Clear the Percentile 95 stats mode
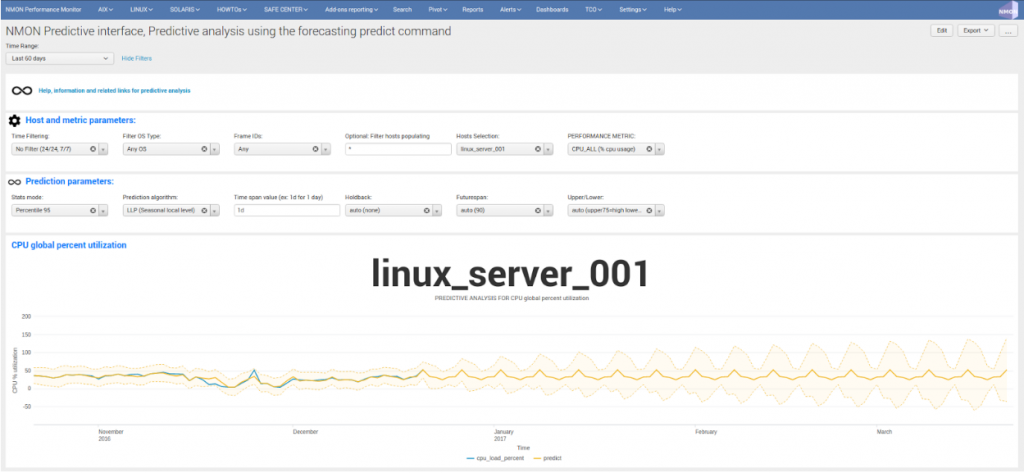Viewport: 1024px width, 473px height. 93,211
